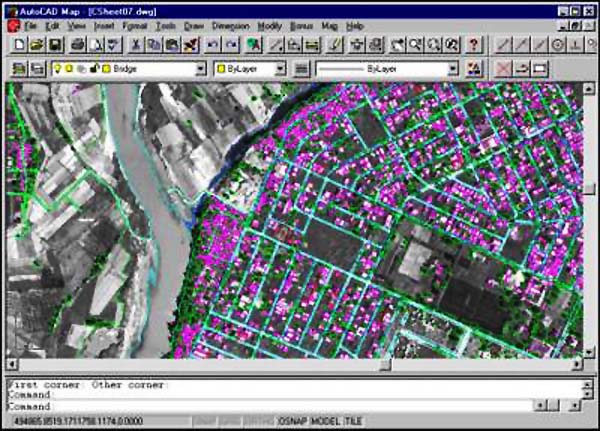Toggle MODEL space in the status bar
This screenshot has width=600, height=431.
coord(323,422)
